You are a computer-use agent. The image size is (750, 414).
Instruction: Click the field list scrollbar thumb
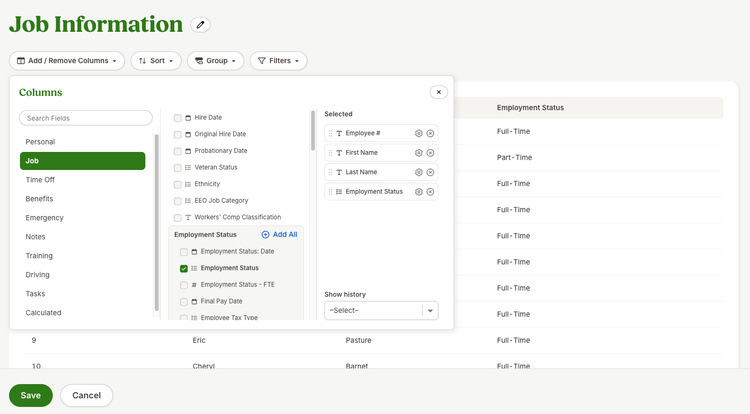(x=313, y=130)
